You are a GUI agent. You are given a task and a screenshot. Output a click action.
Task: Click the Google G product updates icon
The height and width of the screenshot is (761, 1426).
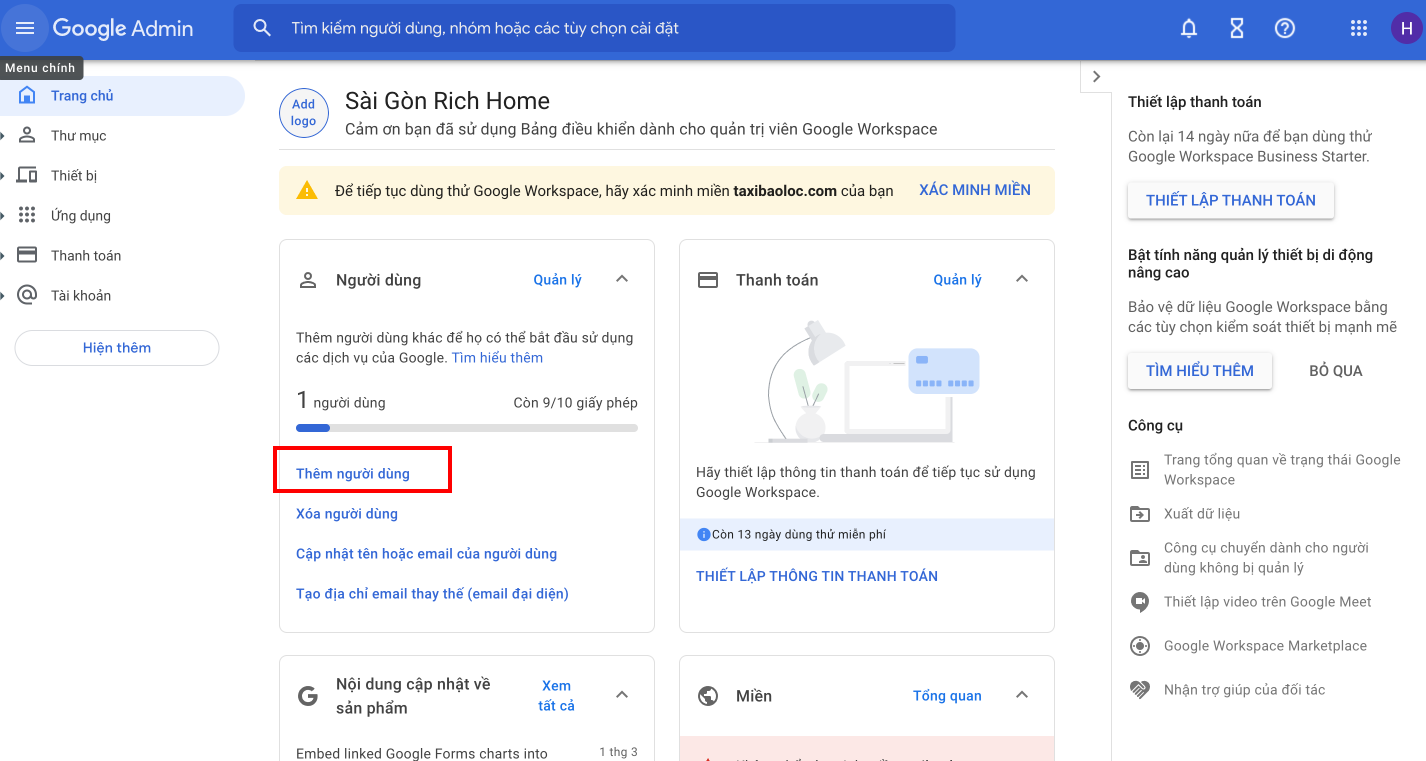pos(308,696)
